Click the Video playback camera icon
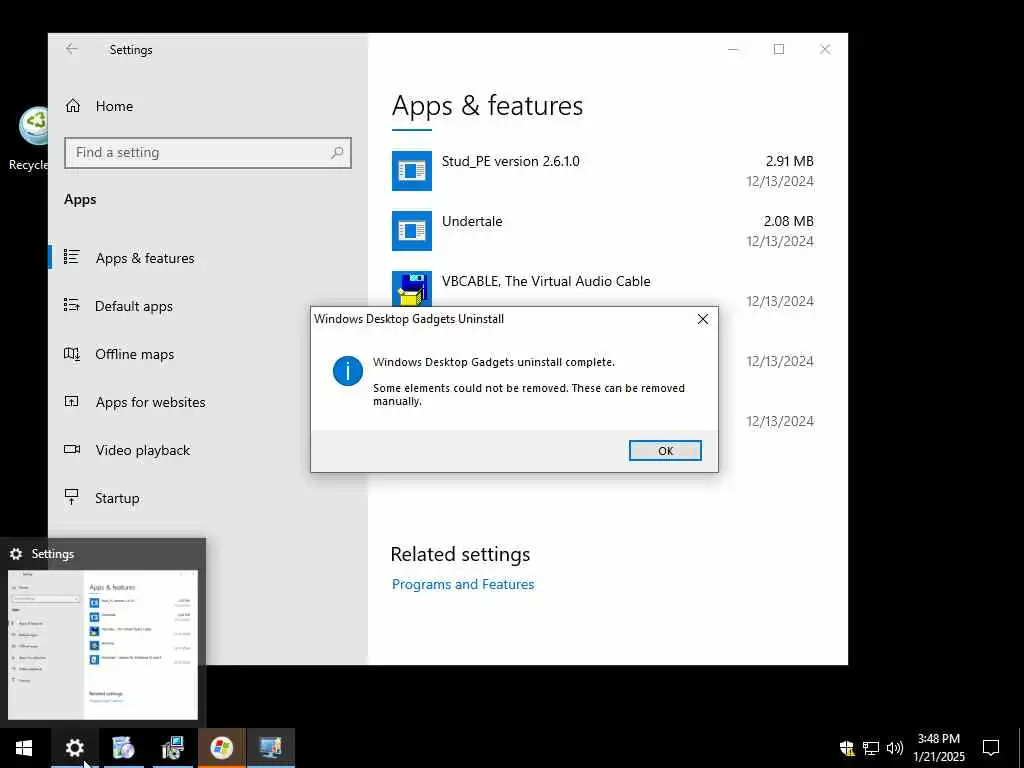 click(x=72, y=449)
